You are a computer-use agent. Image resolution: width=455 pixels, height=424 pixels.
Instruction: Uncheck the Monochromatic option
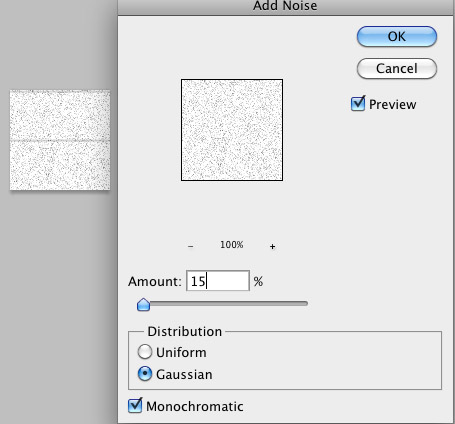(135, 406)
